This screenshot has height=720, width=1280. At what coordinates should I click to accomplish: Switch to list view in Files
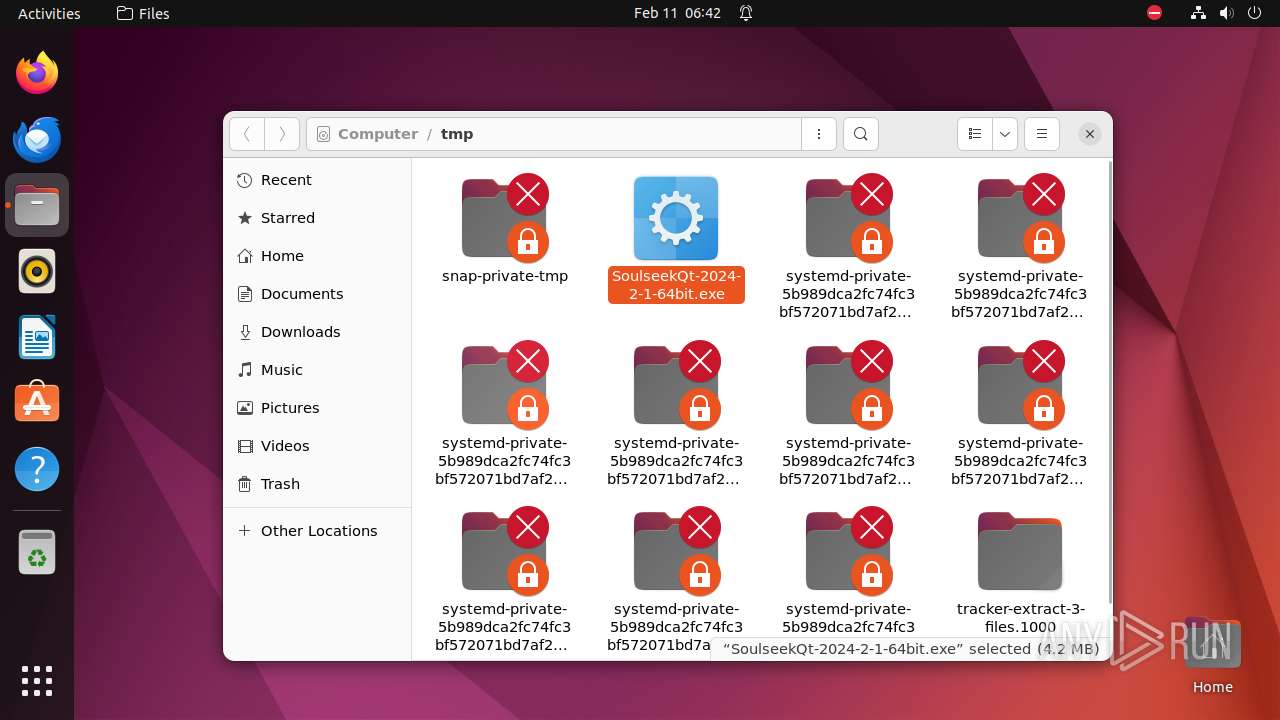coord(975,134)
